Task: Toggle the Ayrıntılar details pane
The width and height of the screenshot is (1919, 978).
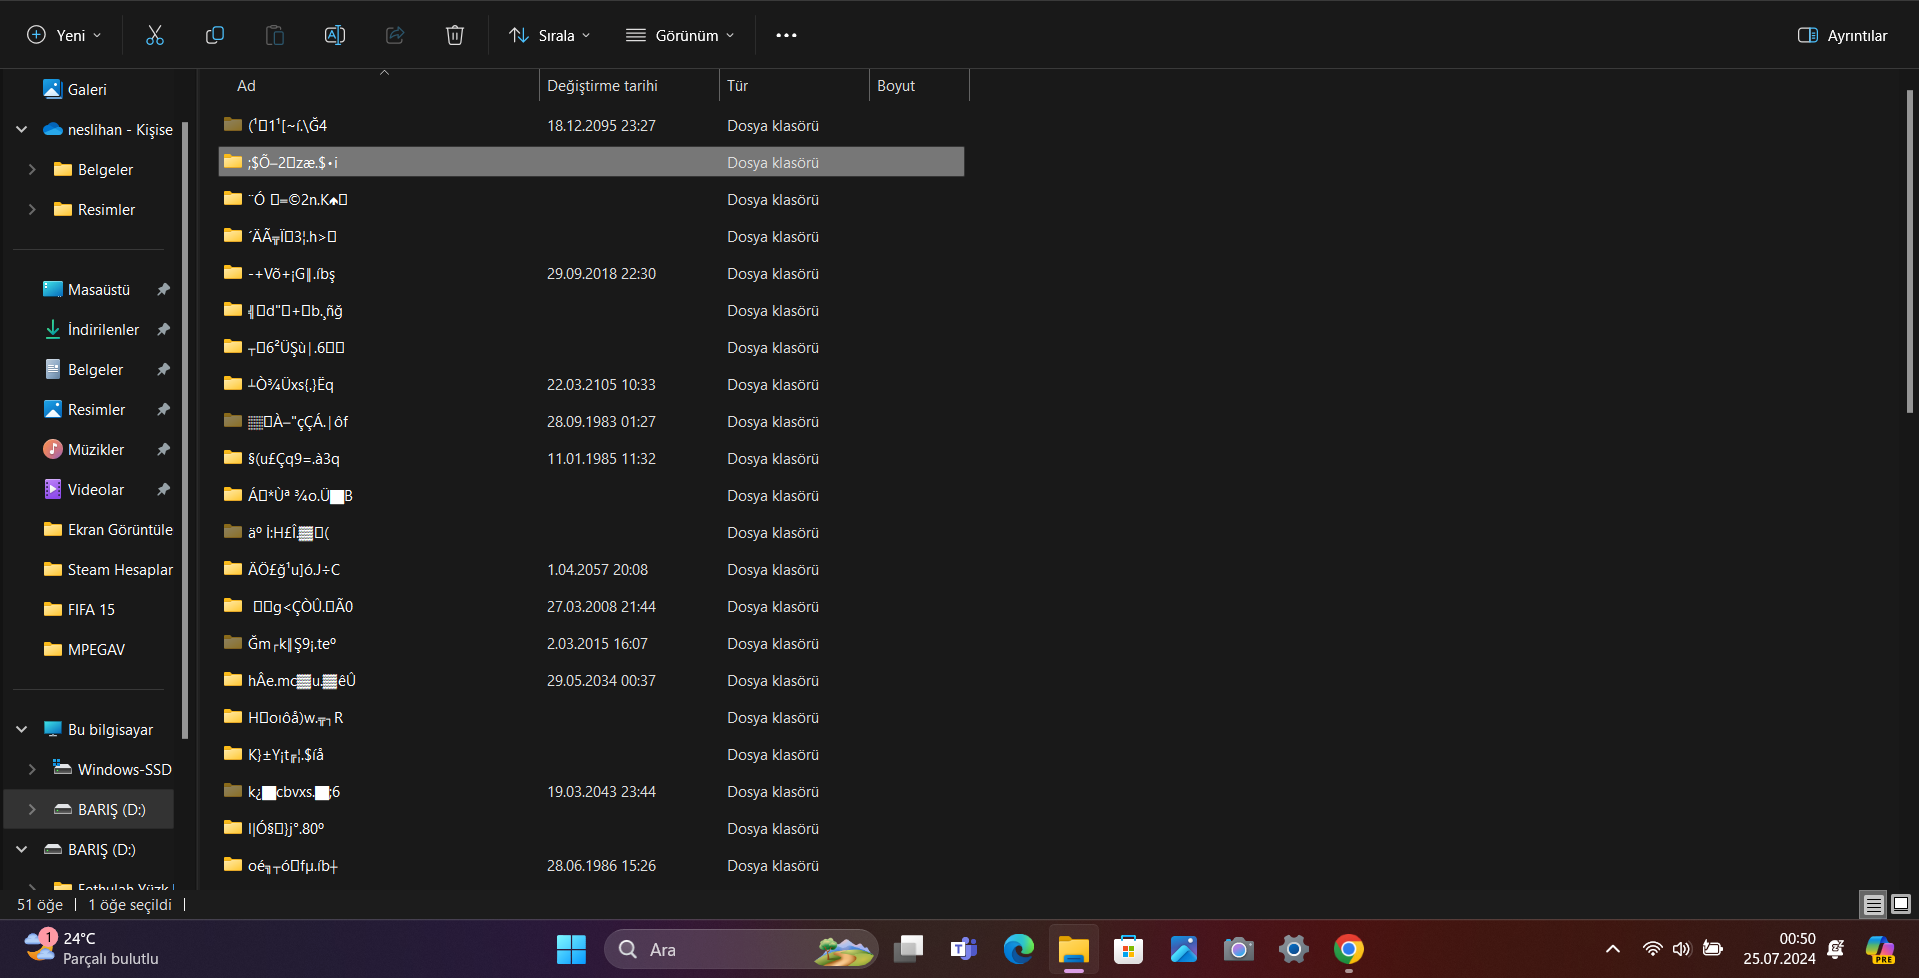Action: tap(1843, 35)
